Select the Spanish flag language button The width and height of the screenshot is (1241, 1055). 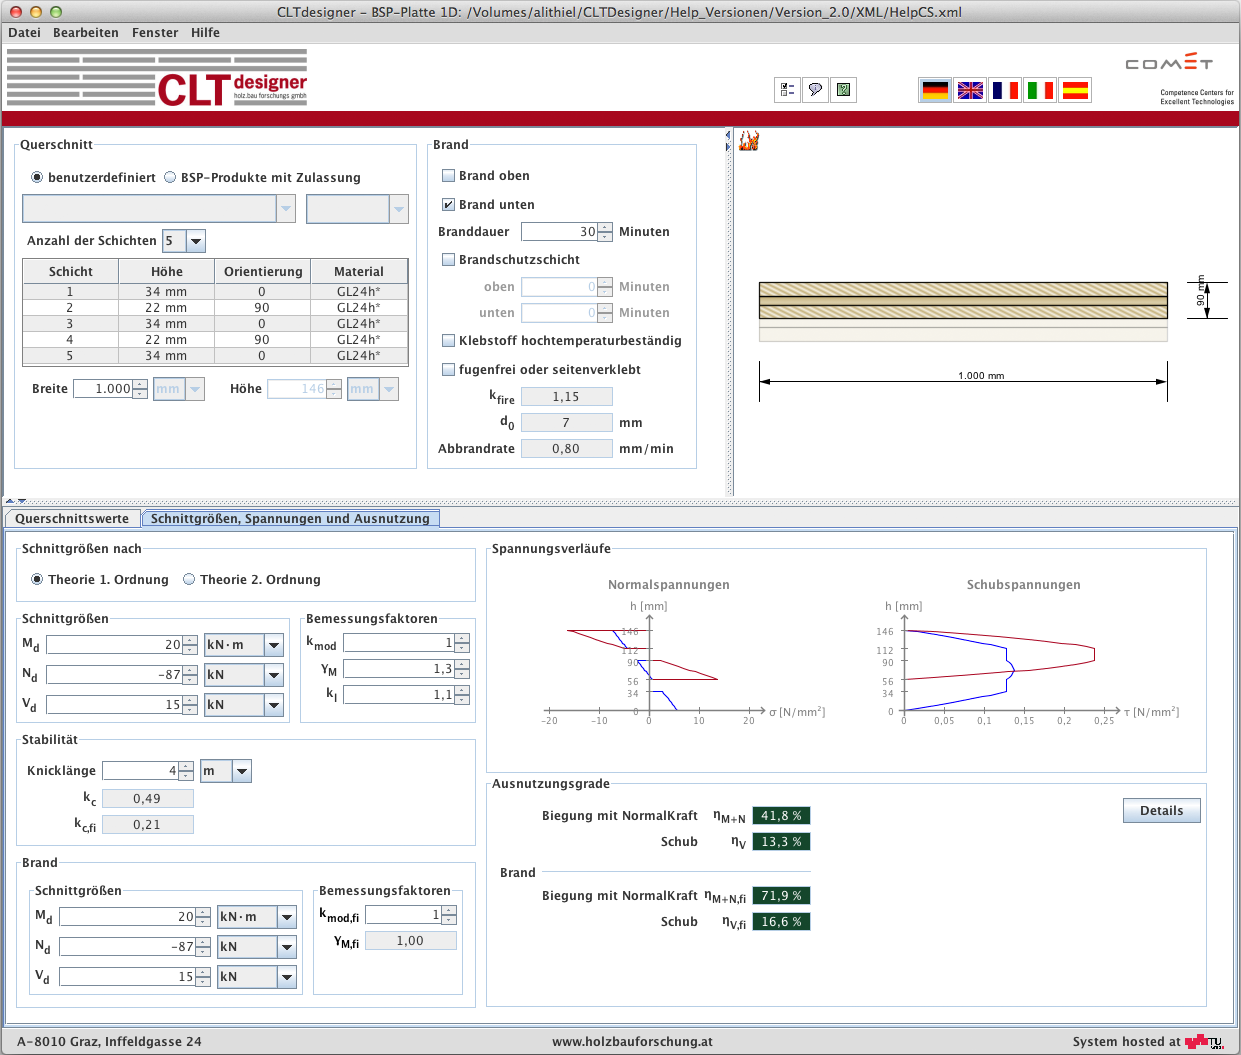1075,91
